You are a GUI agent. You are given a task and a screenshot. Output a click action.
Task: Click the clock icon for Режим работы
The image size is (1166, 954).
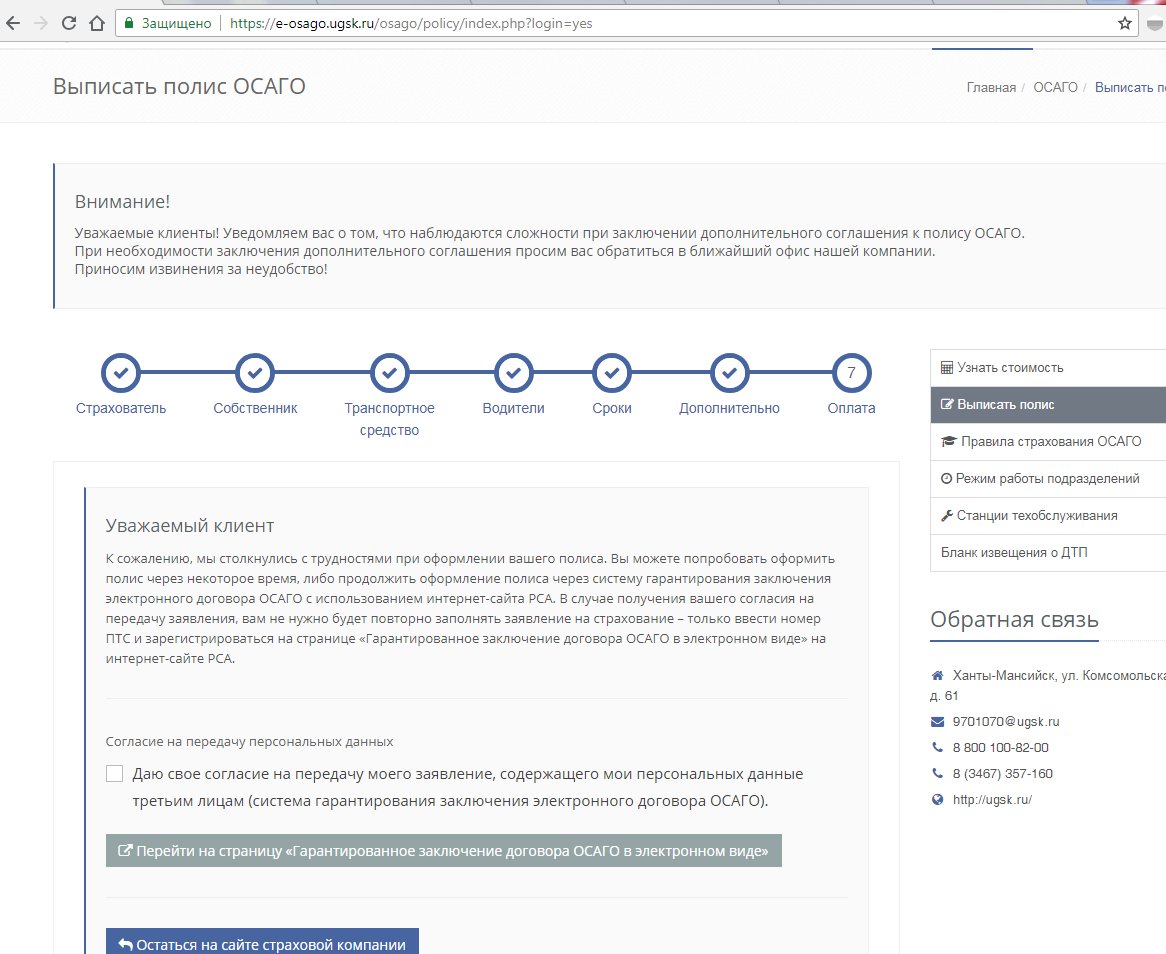pos(947,479)
